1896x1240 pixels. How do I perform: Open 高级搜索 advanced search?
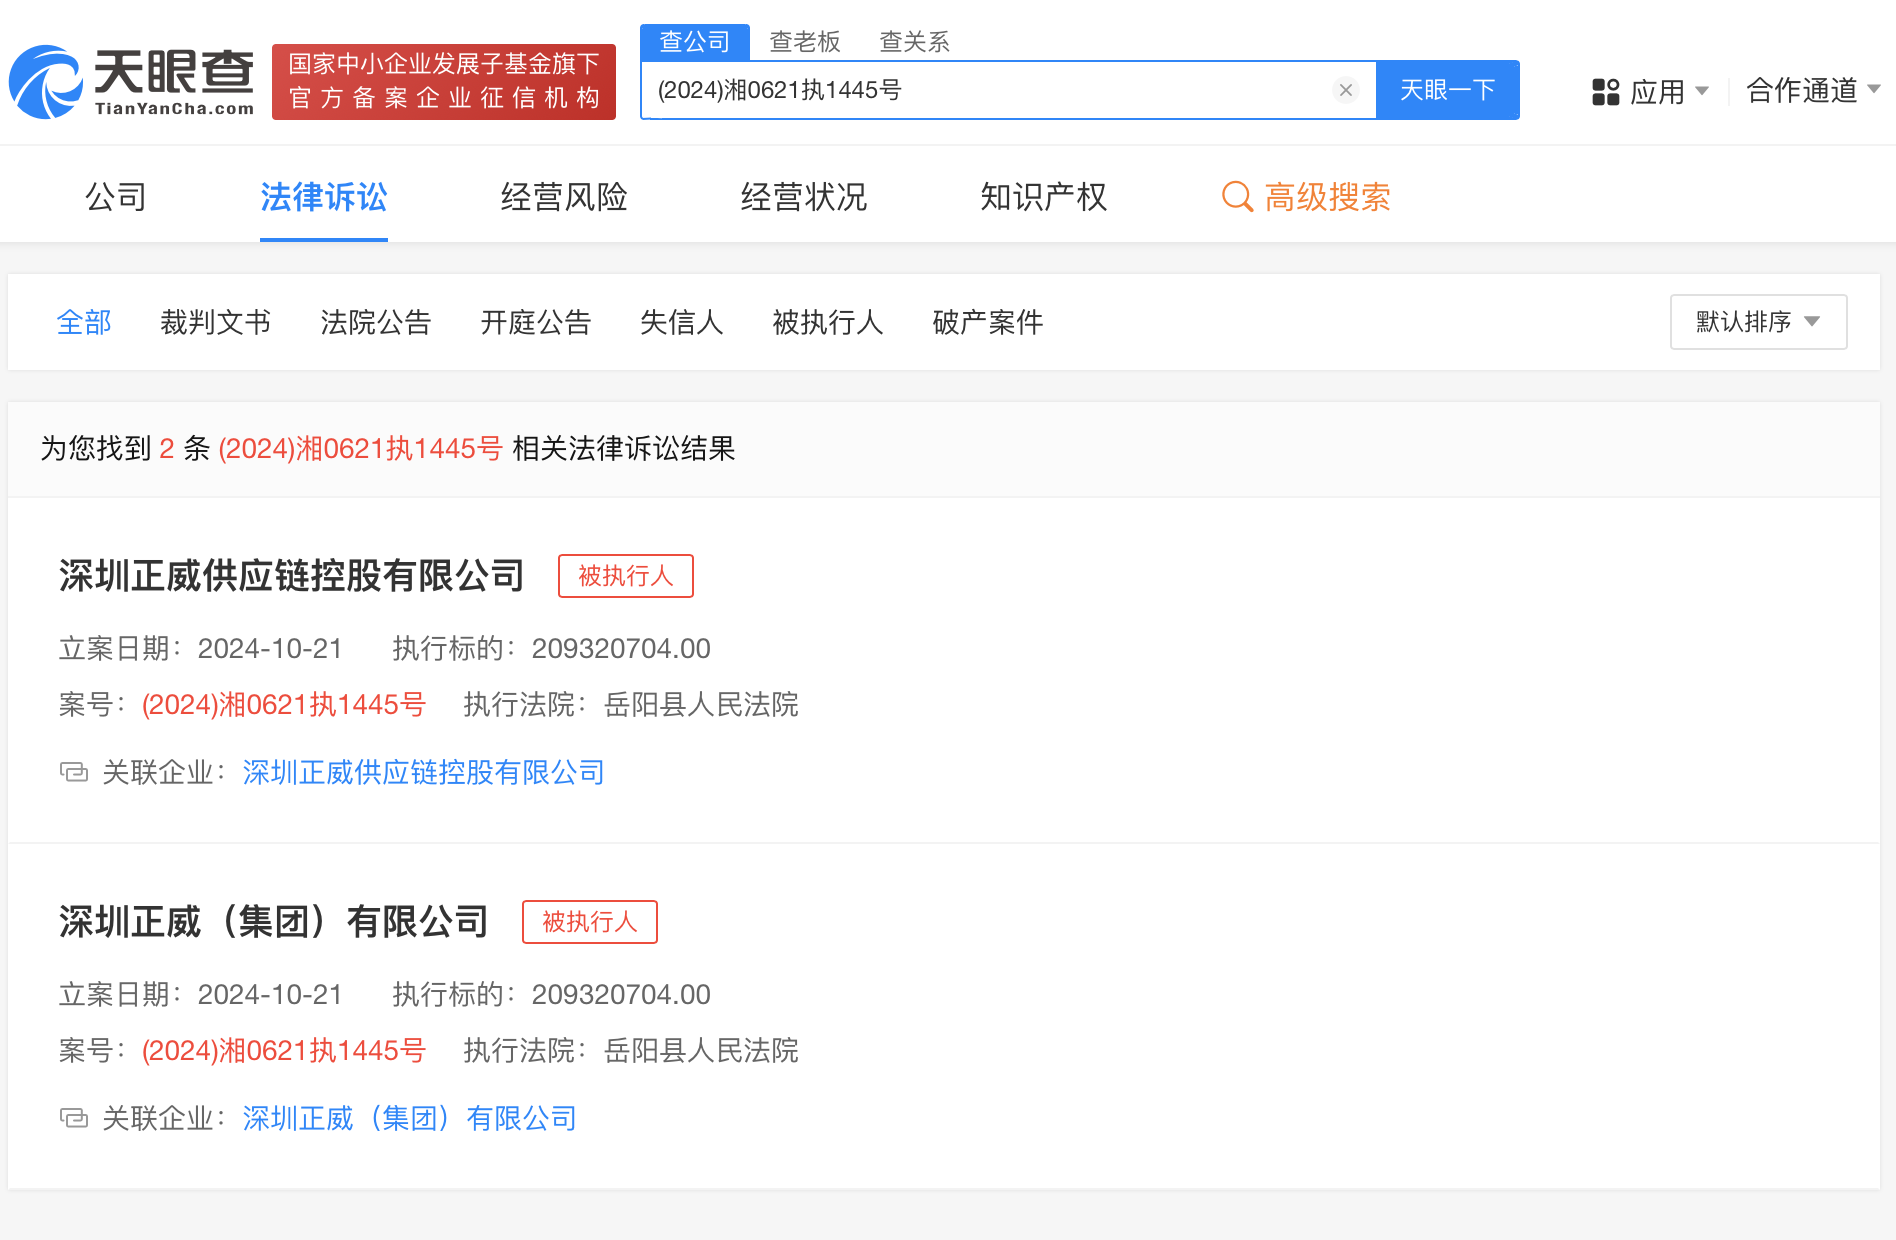click(x=1307, y=197)
